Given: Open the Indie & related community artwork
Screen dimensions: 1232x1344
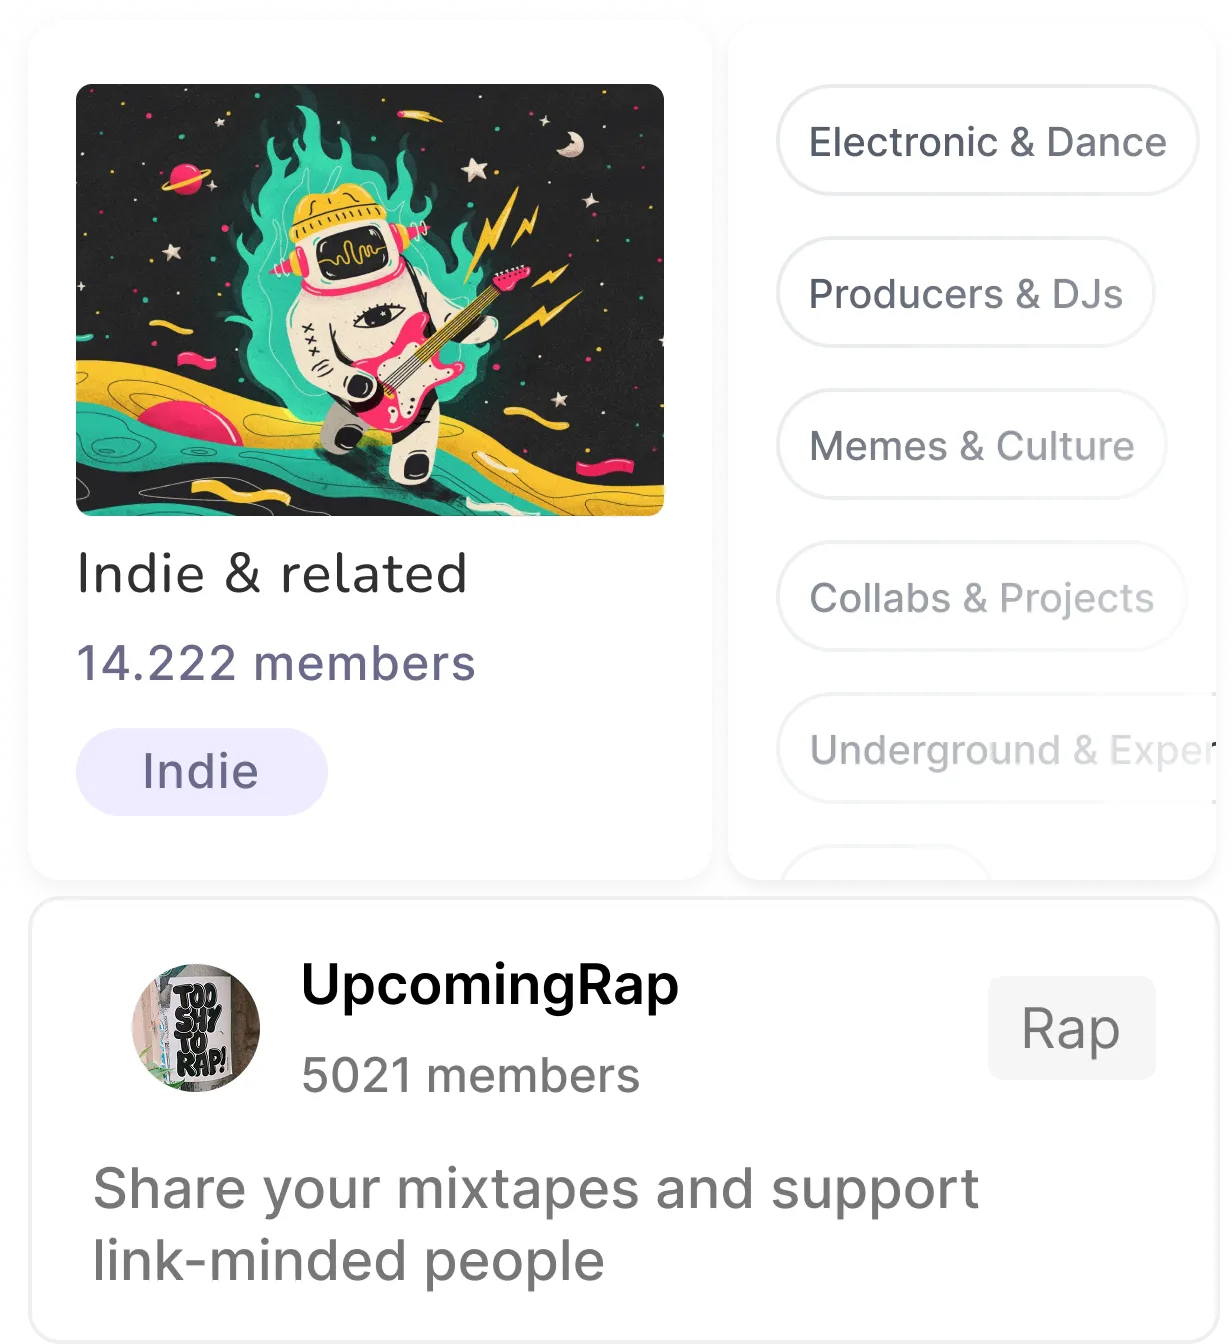Looking at the screenshot, I should pyautogui.click(x=370, y=300).
